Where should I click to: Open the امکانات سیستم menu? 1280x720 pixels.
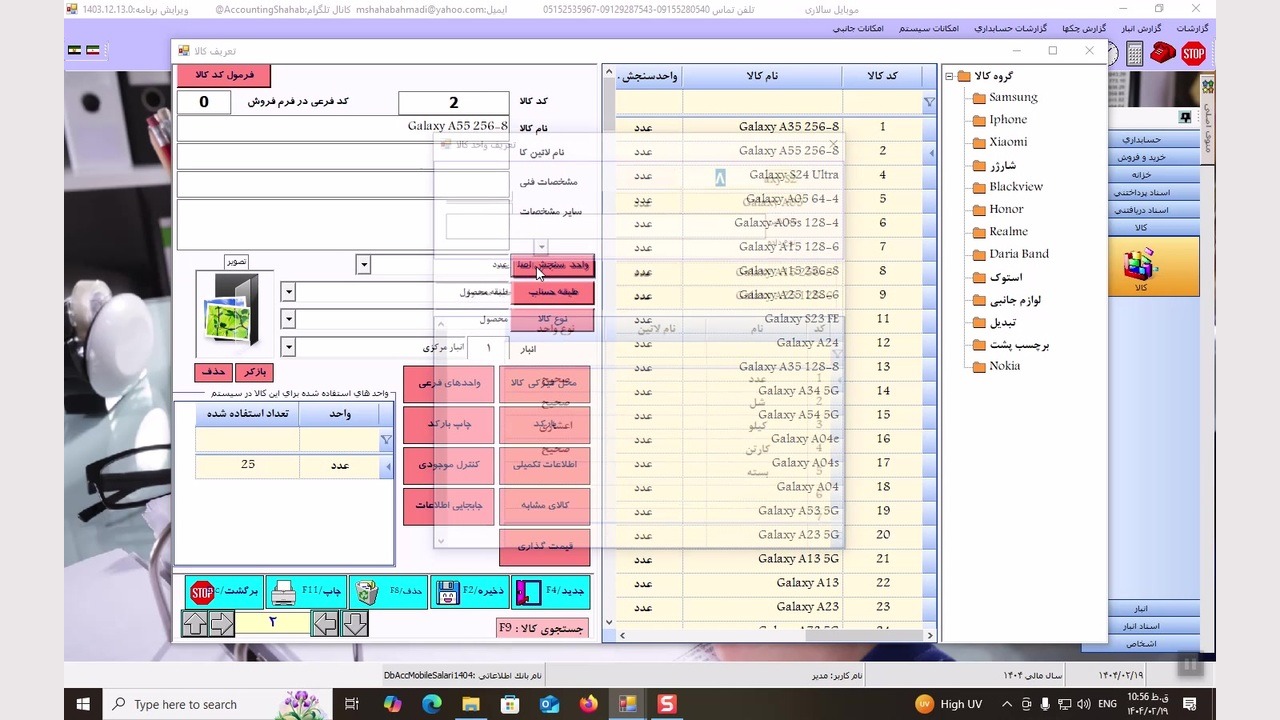click(930, 28)
